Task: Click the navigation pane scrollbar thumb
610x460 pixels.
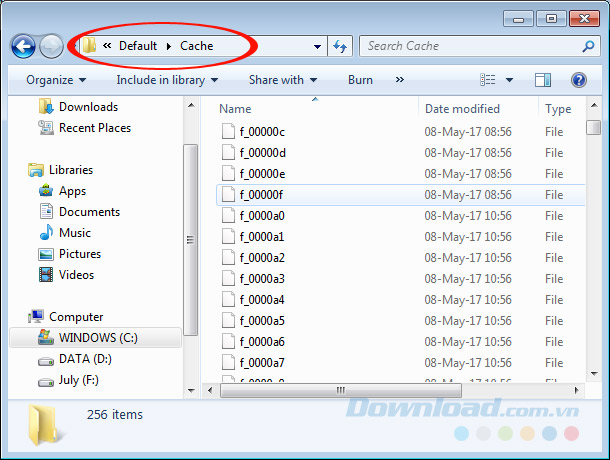Action: tap(190, 240)
